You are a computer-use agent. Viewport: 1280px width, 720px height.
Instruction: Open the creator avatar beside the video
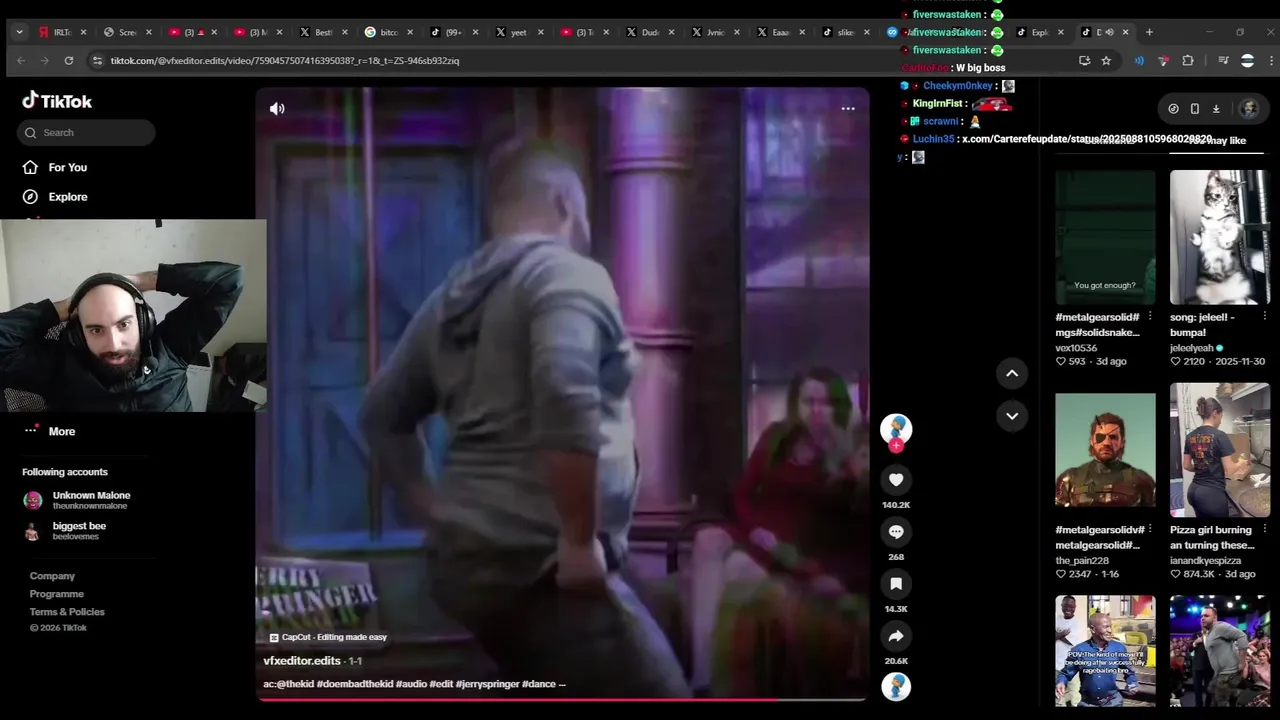896,427
